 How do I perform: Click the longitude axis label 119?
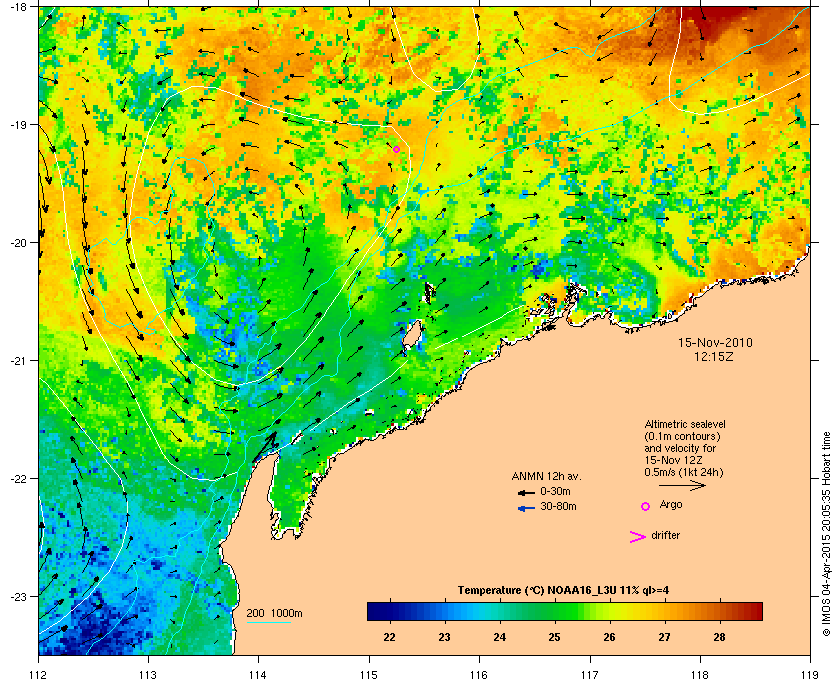point(809,674)
